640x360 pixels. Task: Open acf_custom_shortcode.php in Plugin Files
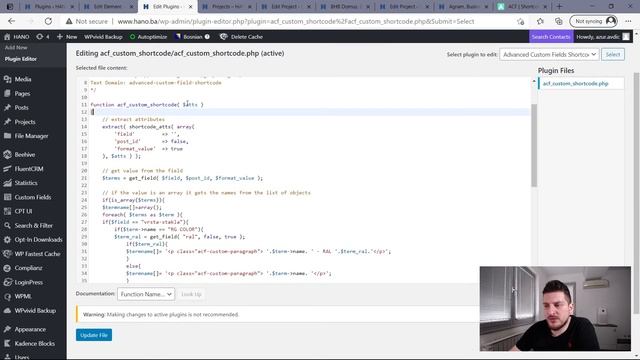pos(576,84)
